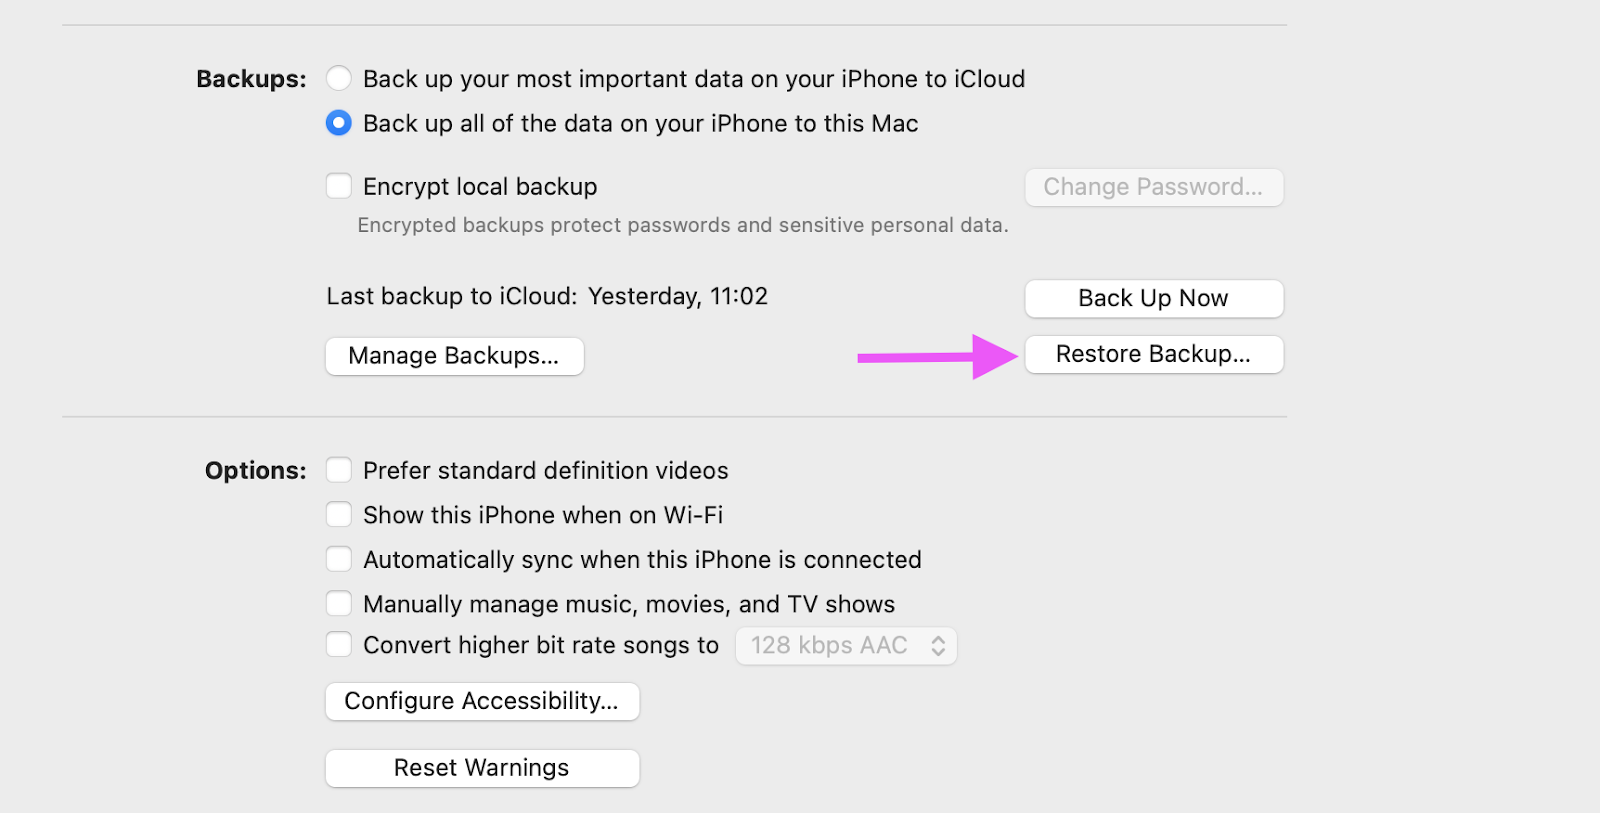1600x813 pixels.
Task: Click the Change Password button
Action: (x=1153, y=187)
